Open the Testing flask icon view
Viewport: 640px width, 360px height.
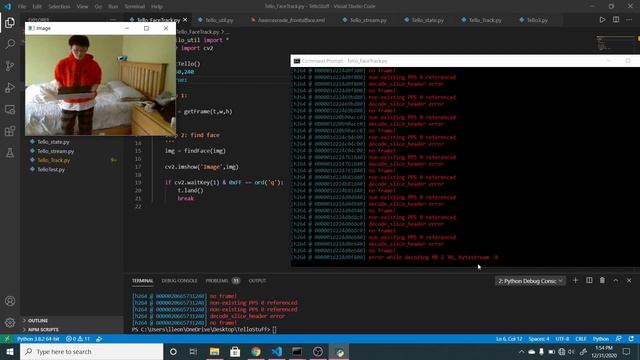click(10, 153)
